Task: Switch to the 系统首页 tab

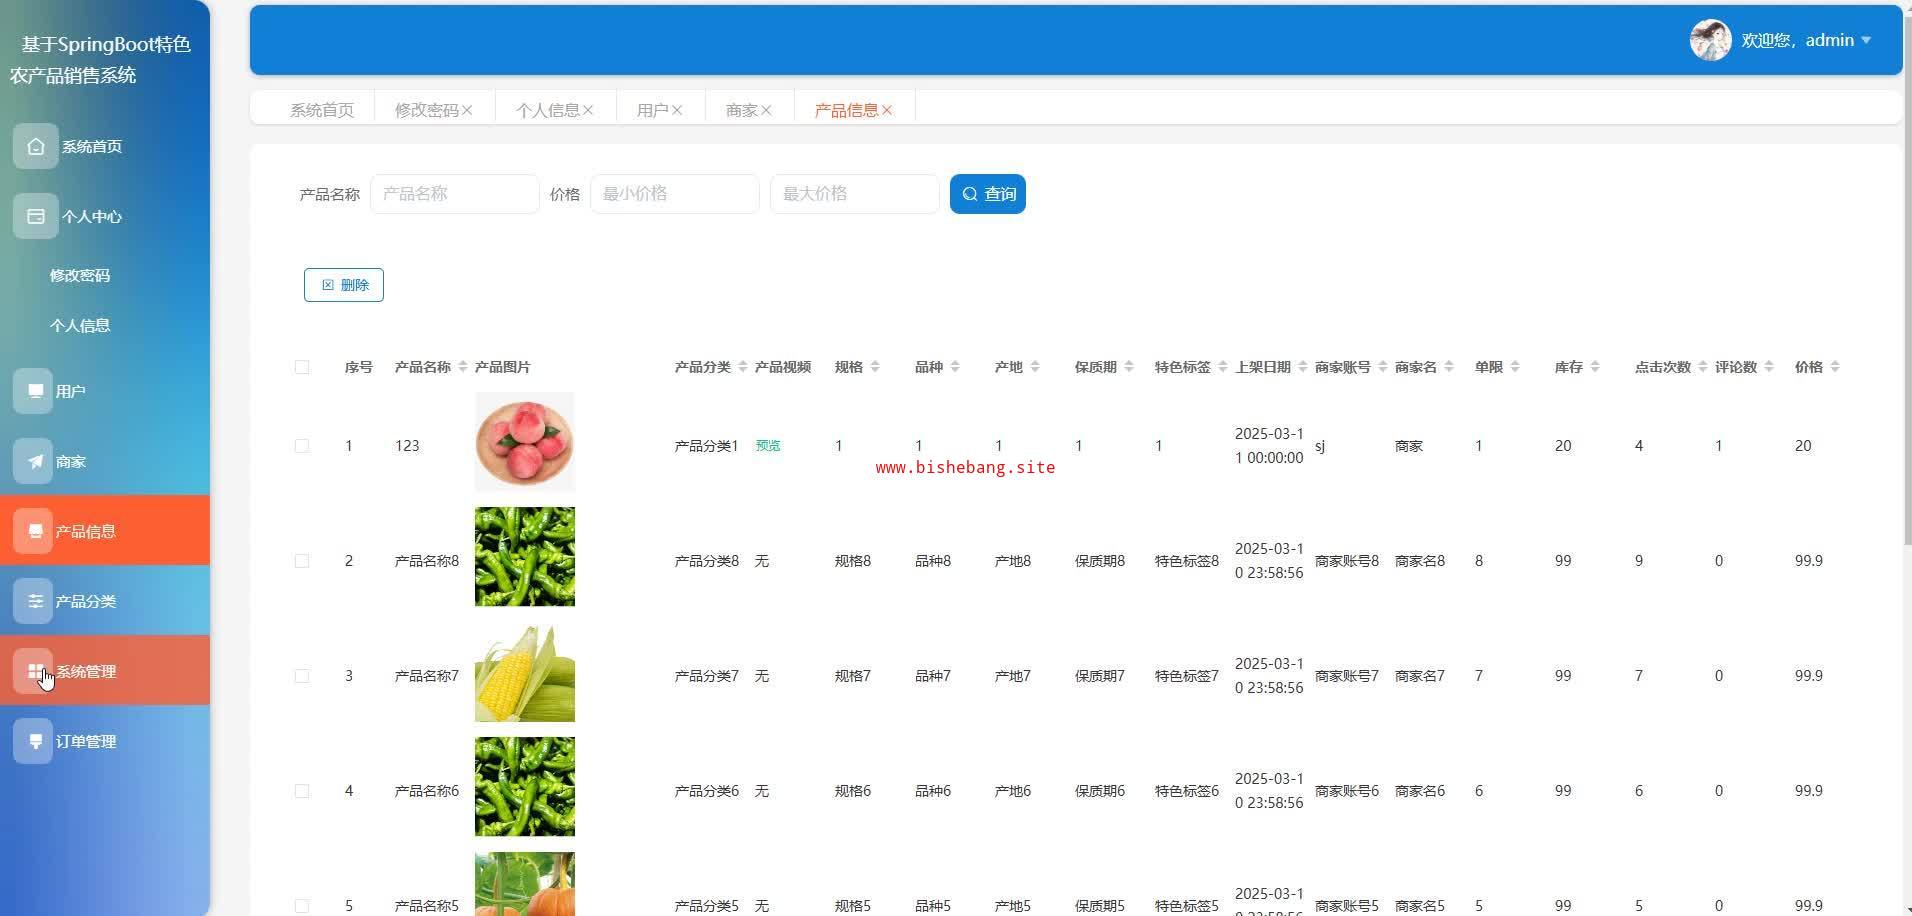Action: coord(322,110)
